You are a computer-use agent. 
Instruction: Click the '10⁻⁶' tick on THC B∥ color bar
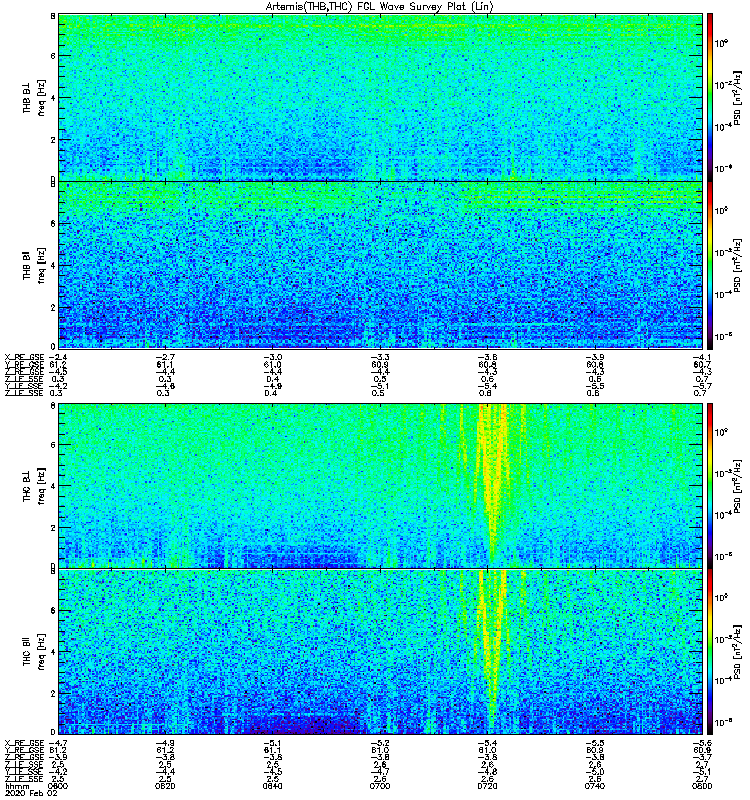tap(722, 721)
